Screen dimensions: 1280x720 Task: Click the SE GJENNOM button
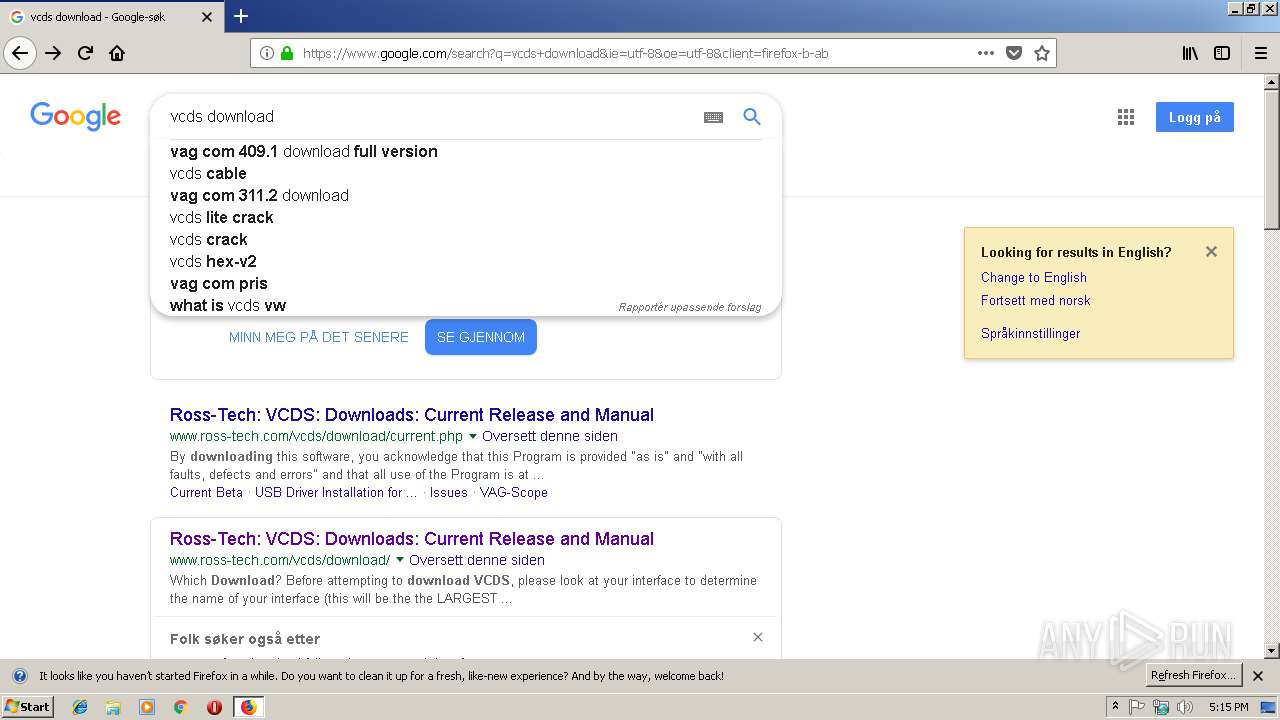(x=481, y=337)
